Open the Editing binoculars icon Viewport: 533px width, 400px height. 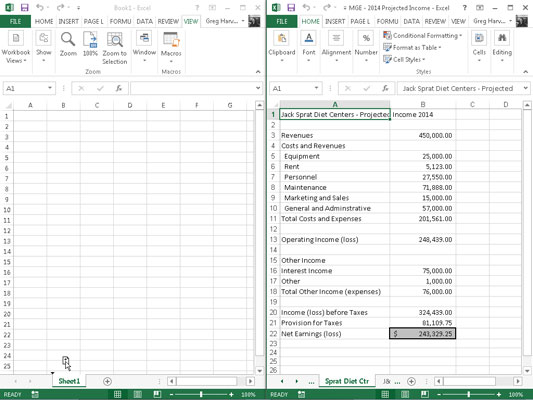[x=502, y=38]
